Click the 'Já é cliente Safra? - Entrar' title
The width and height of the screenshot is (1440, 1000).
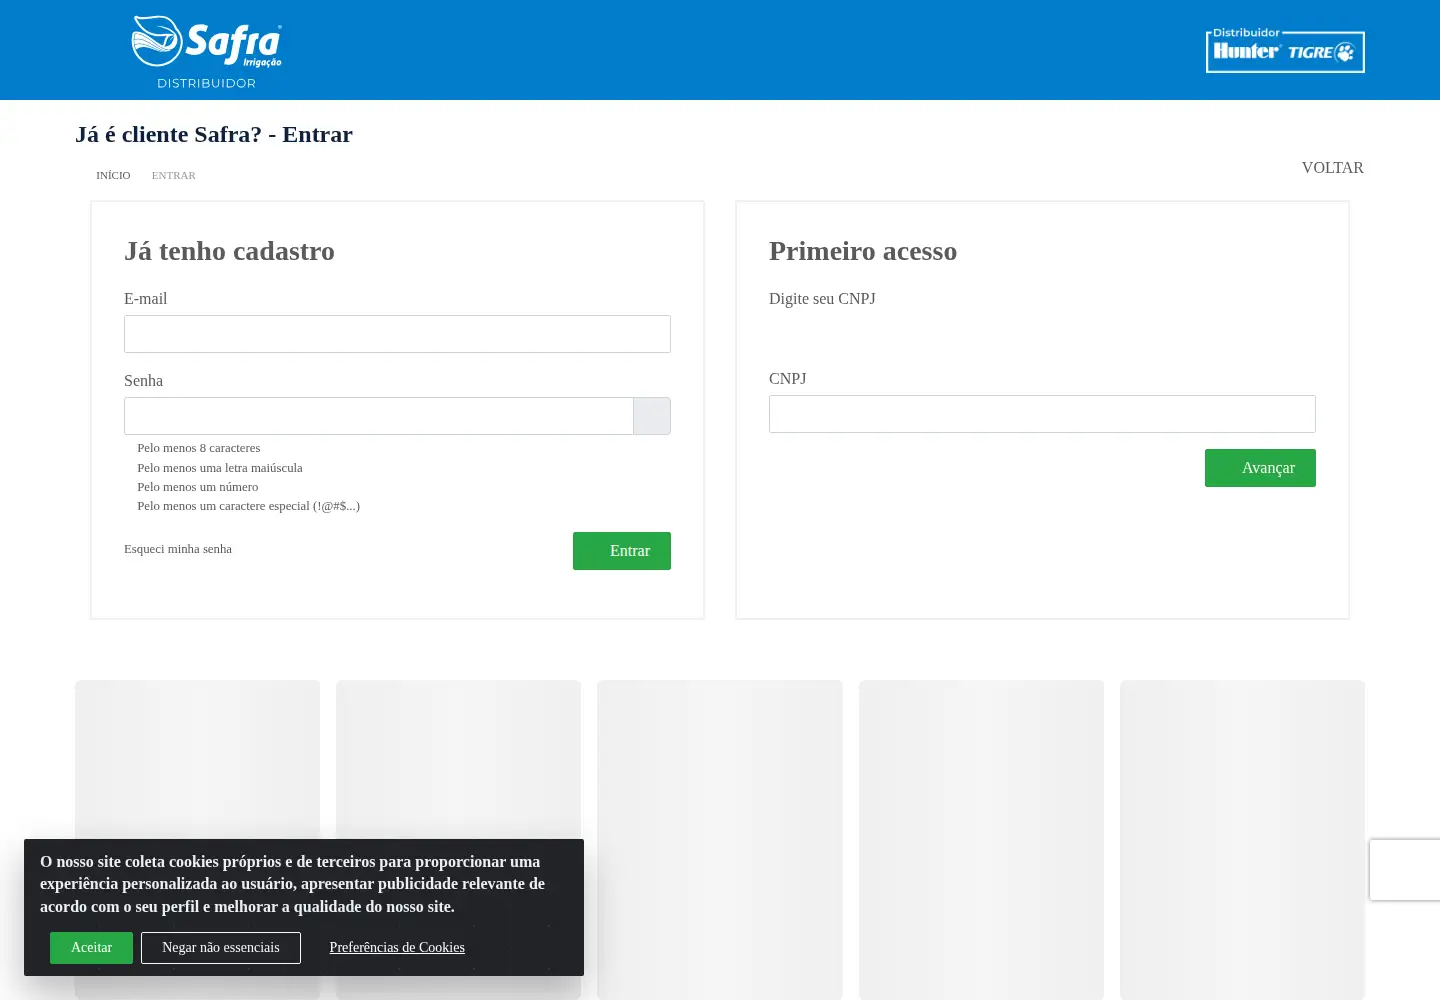click(214, 135)
